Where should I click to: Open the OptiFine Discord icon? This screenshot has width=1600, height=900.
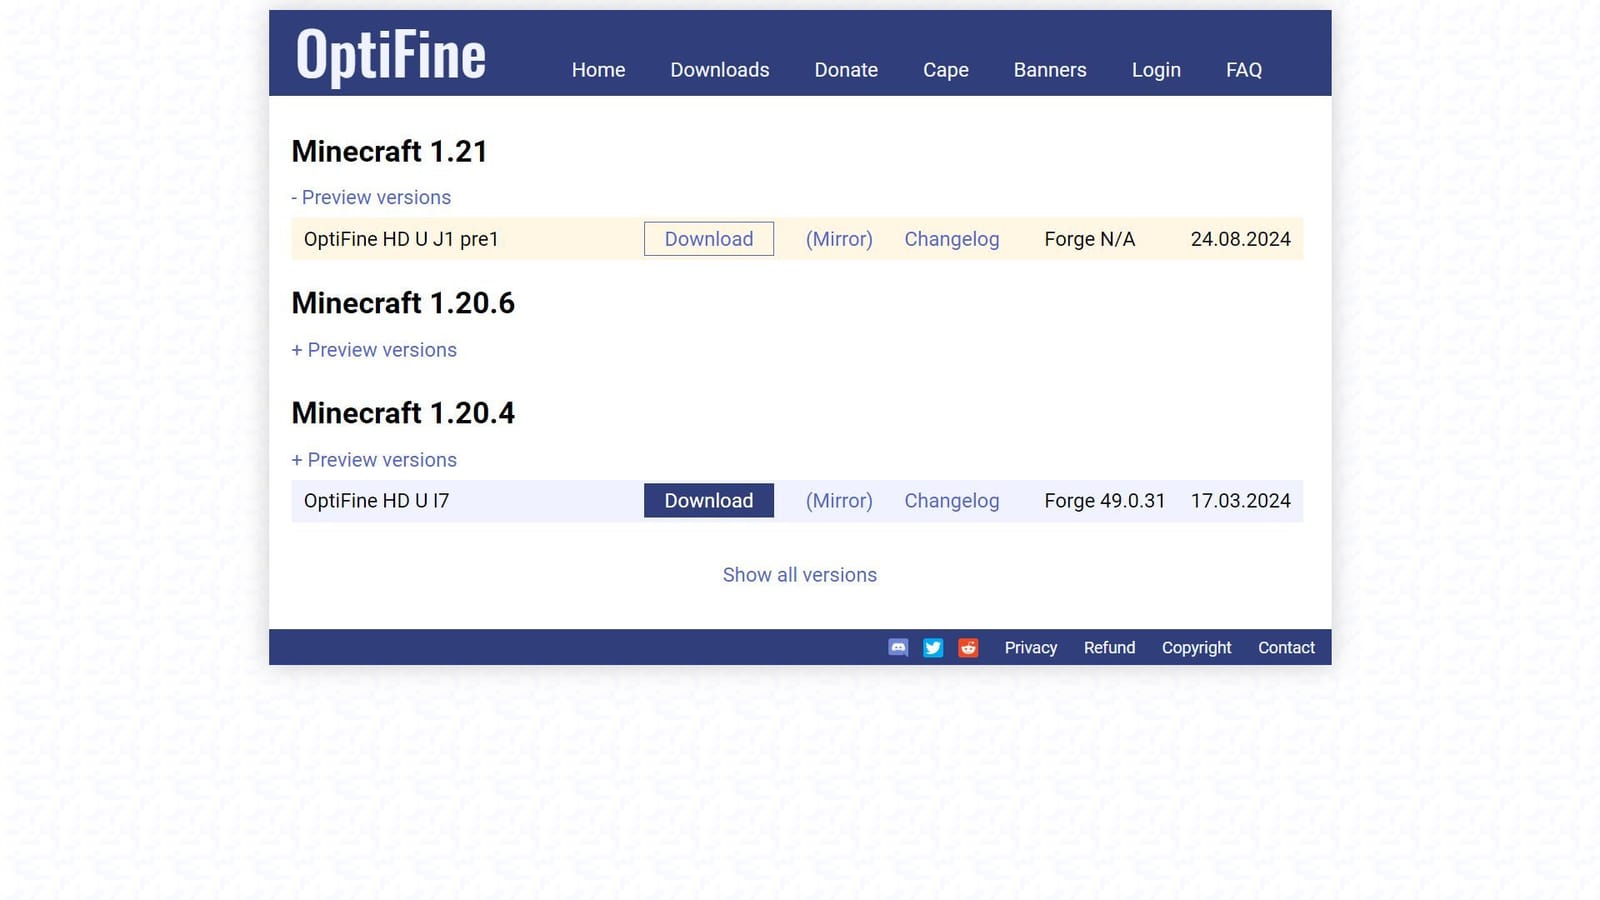pos(897,647)
